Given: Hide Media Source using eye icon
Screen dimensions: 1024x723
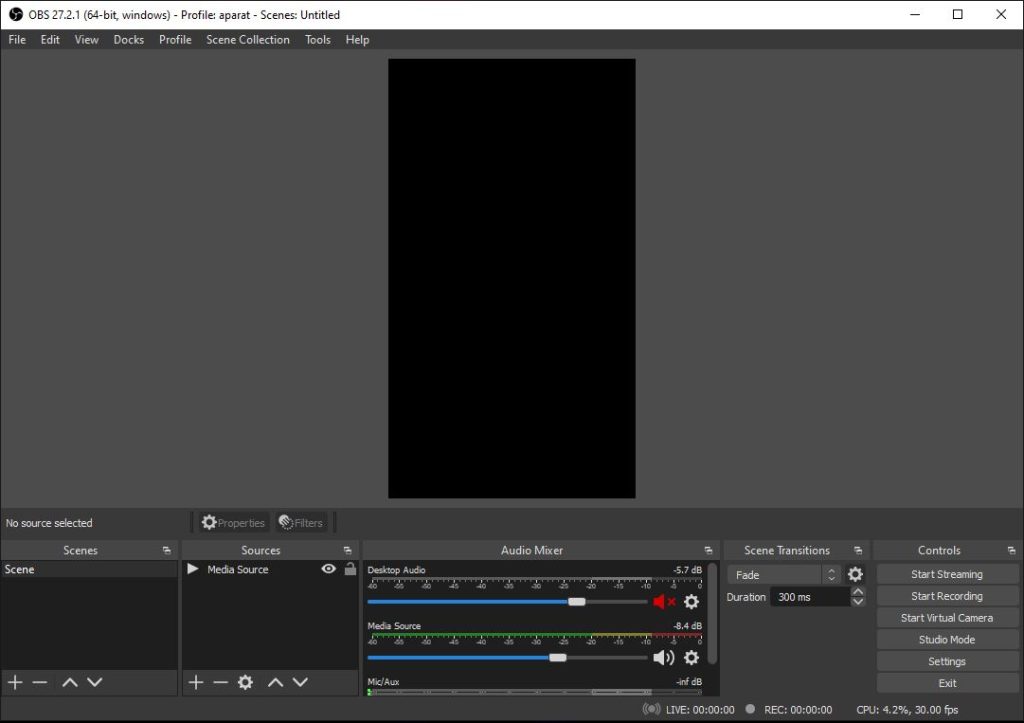Looking at the screenshot, I should tap(328, 569).
